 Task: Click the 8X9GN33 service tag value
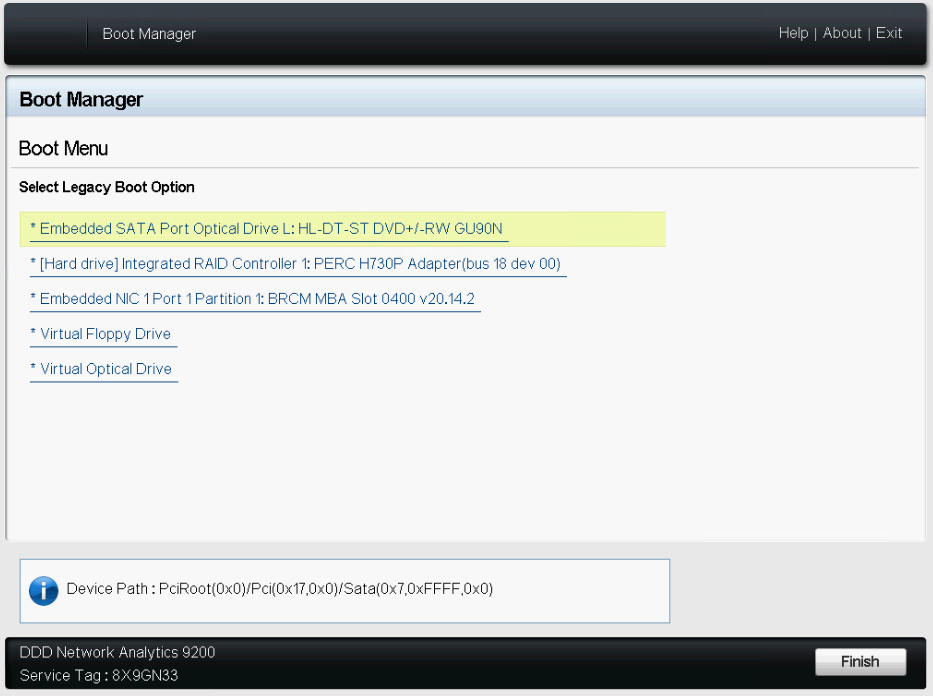point(146,675)
